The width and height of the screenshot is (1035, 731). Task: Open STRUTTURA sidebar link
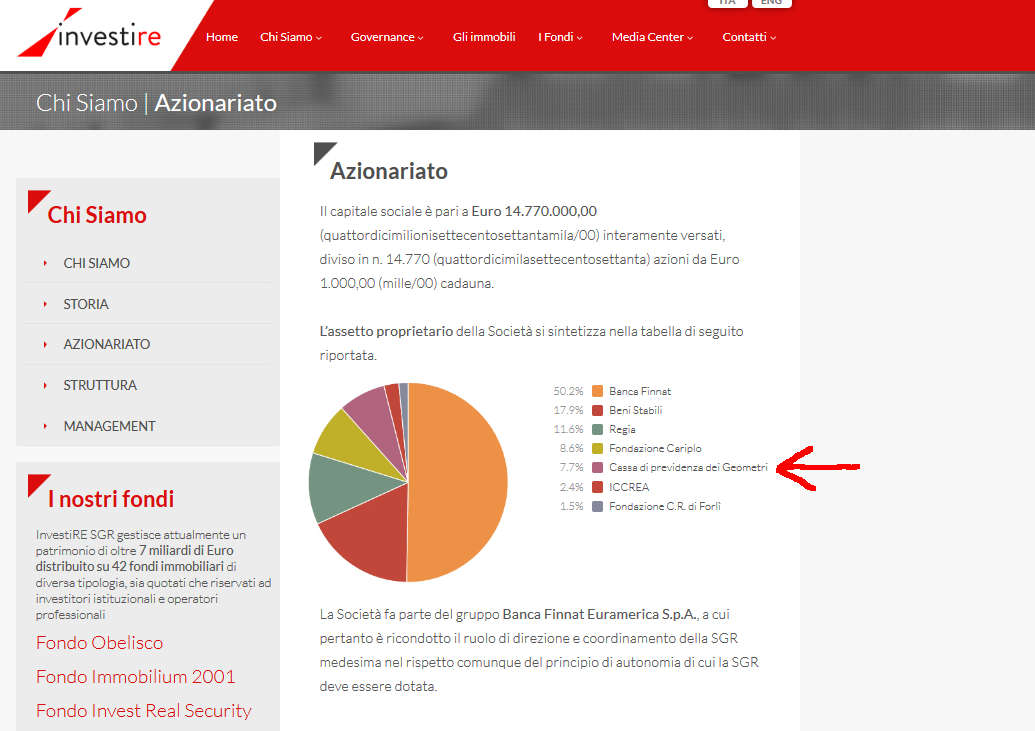coord(100,385)
